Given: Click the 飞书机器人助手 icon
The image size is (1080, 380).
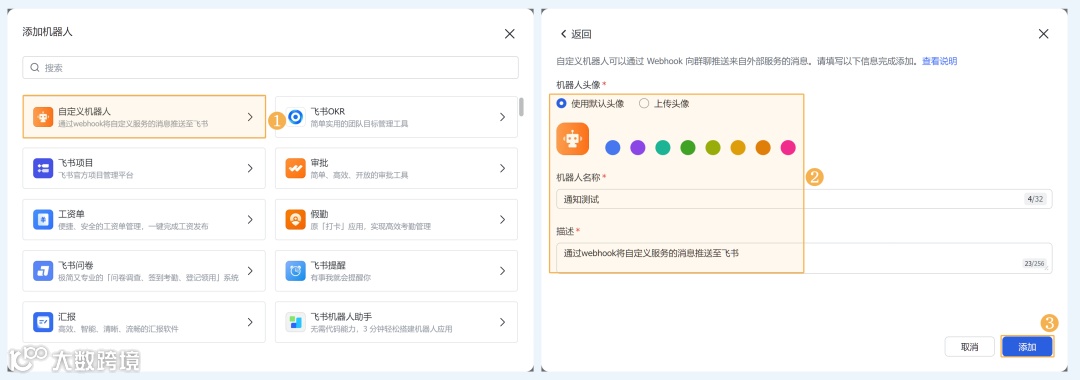Looking at the screenshot, I should click(295, 322).
